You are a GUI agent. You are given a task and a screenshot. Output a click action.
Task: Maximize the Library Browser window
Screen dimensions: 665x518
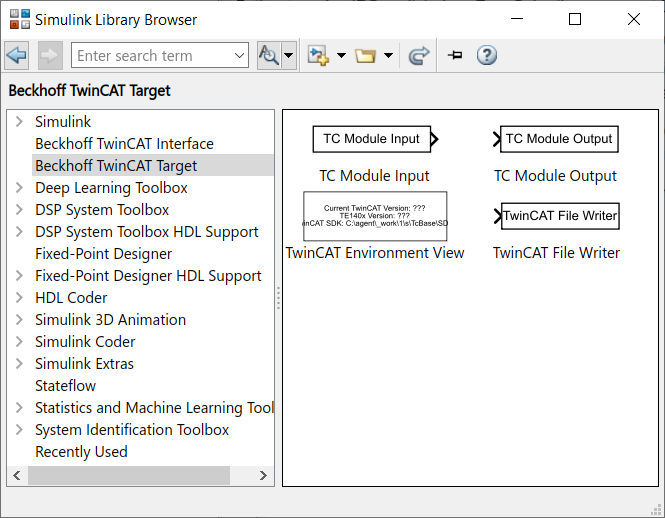575,19
